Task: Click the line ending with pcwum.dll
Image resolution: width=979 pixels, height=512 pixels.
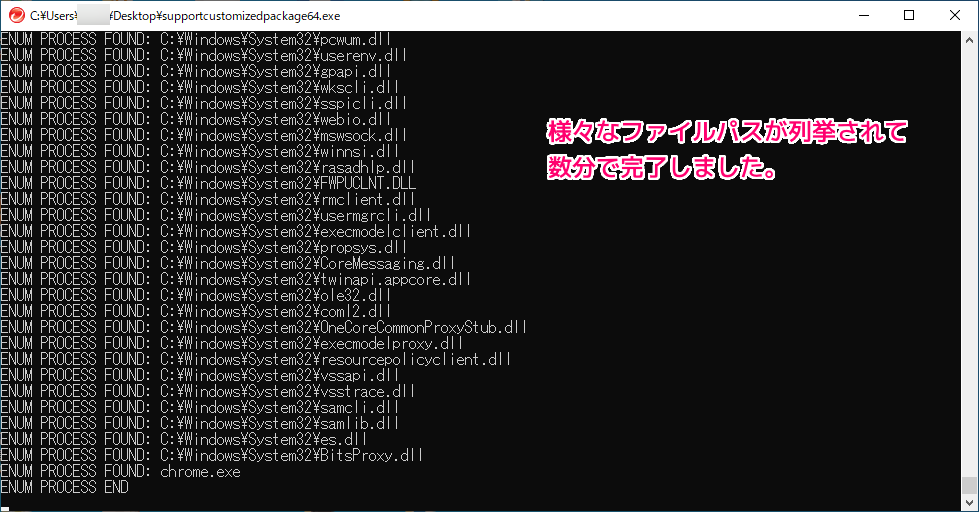Action: pos(195,39)
